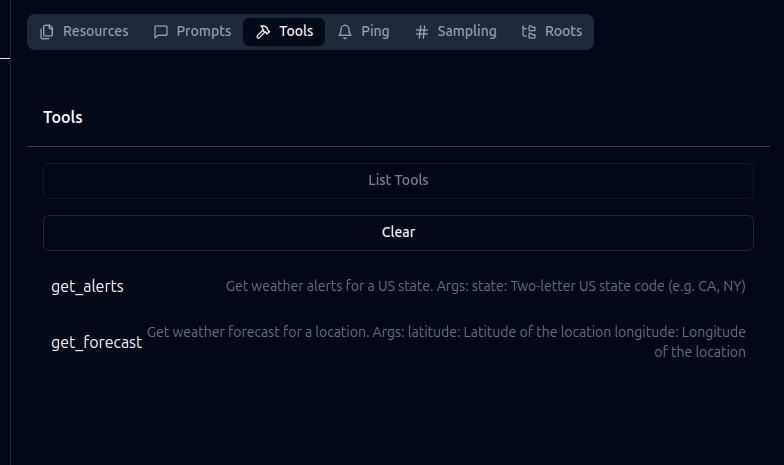Image resolution: width=784 pixels, height=465 pixels.
Task: Click the folder tree icon for Roots
Action: (x=529, y=32)
